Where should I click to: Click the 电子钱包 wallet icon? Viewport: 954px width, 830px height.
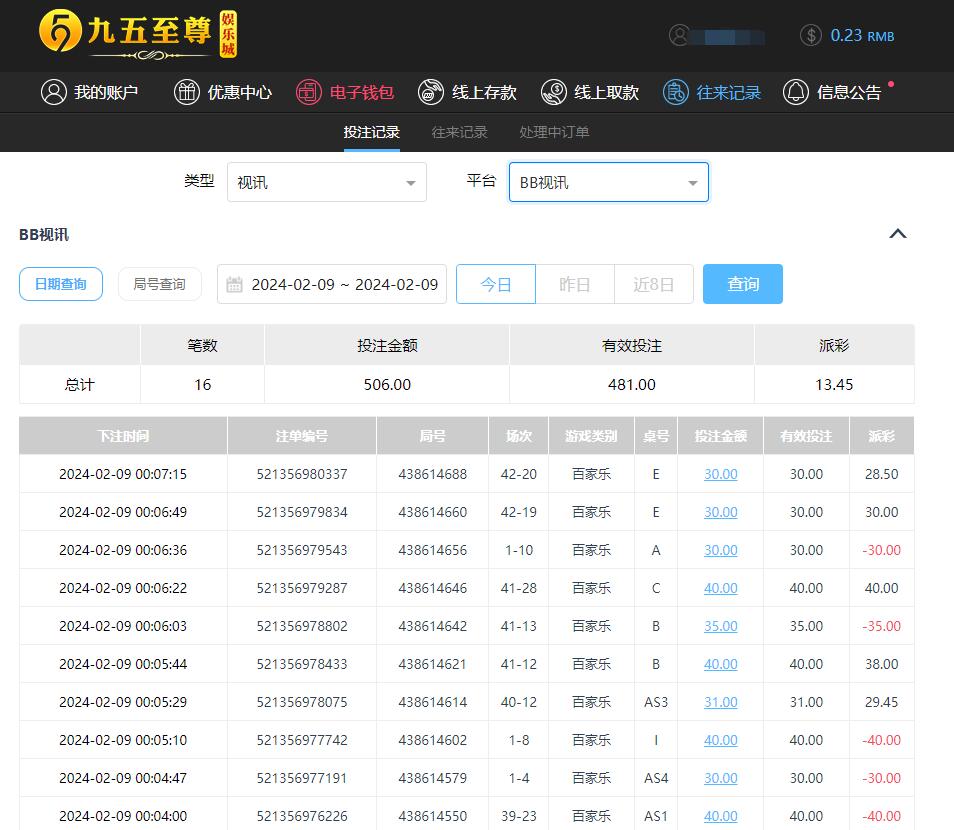[308, 92]
